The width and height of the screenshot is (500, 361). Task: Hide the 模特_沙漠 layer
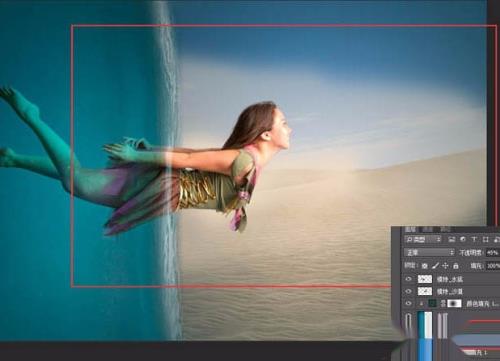coord(409,291)
